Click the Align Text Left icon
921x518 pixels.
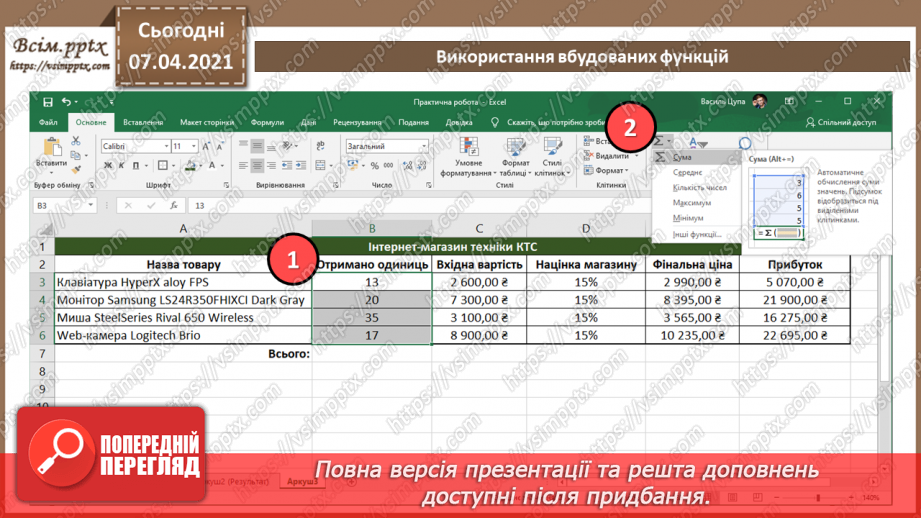(243, 166)
